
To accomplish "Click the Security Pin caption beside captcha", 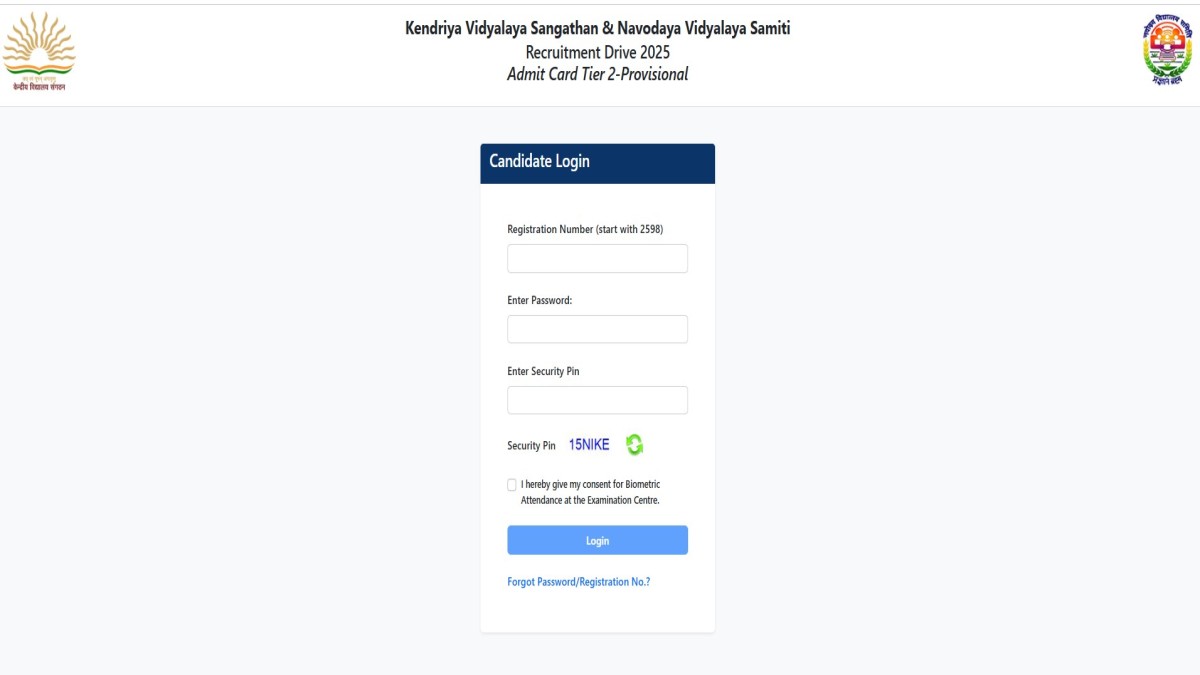I will pyautogui.click(x=531, y=446).
